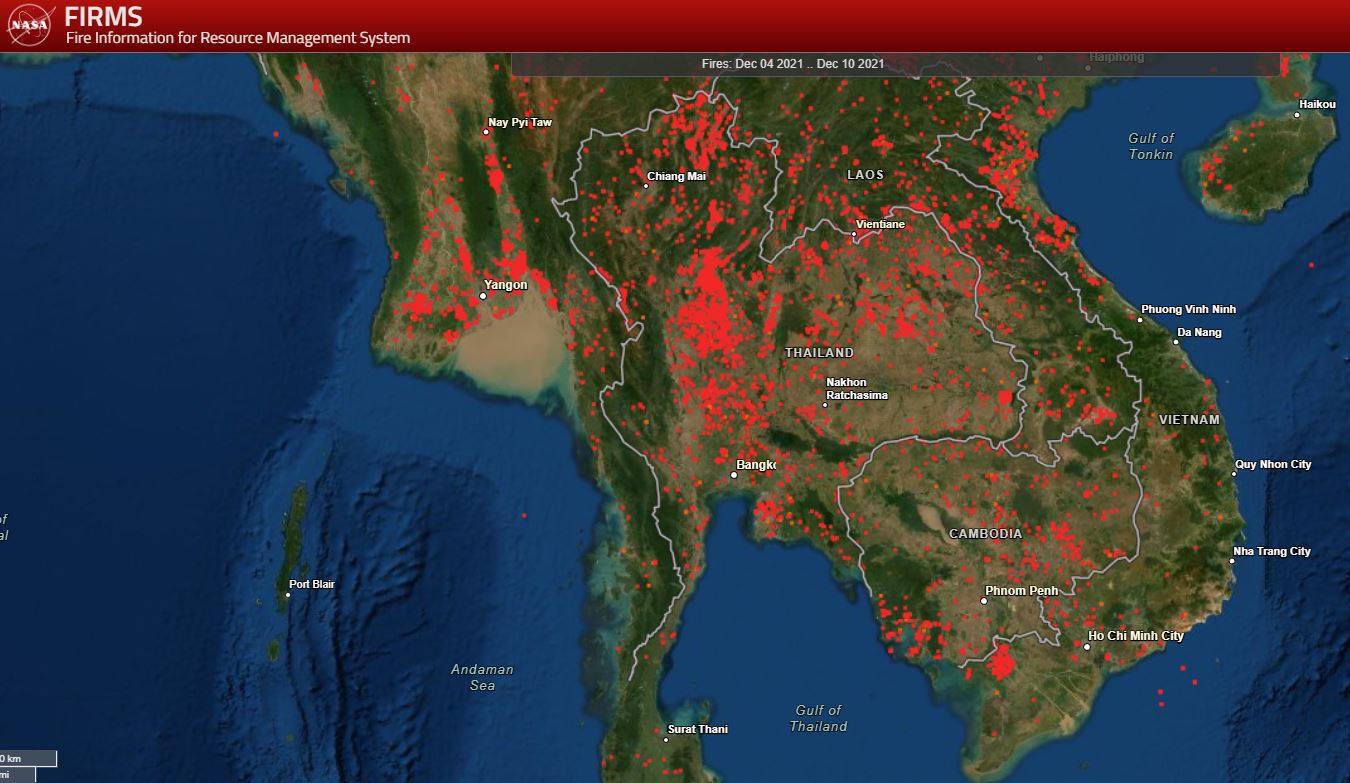Click the Ho Chi Minh City label
Viewport: 1350px width, 783px height.
tap(1136, 636)
